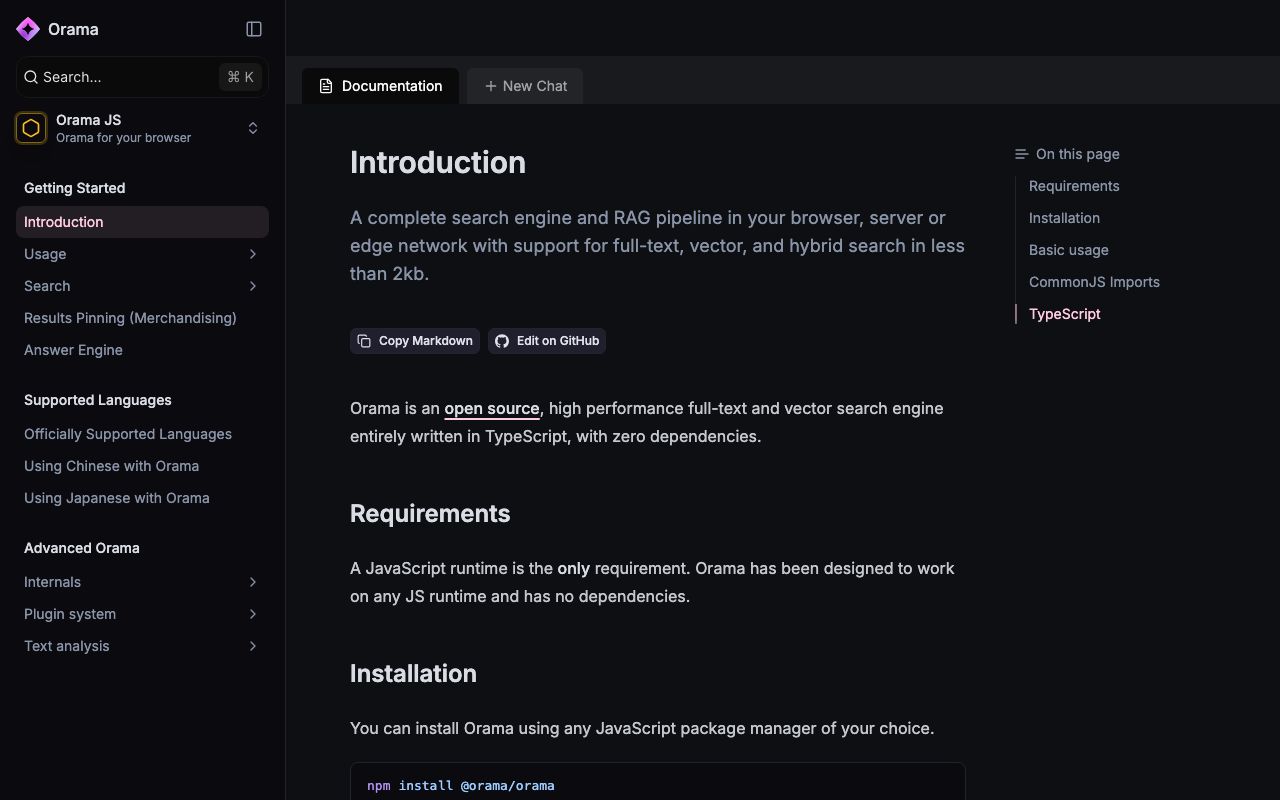Switch to the Documentation tab
The width and height of the screenshot is (1280, 800).
click(380, 86)
